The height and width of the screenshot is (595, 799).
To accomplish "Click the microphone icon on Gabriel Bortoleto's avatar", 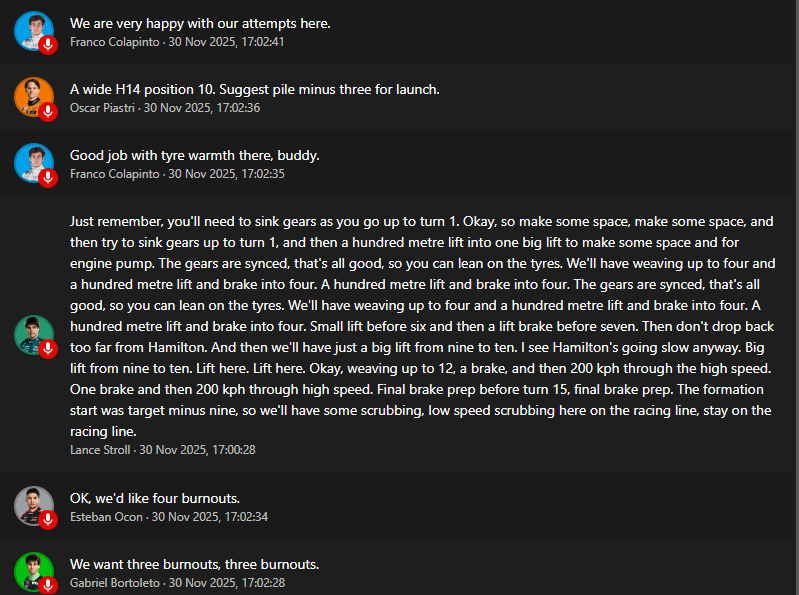I will pos(48,585).
